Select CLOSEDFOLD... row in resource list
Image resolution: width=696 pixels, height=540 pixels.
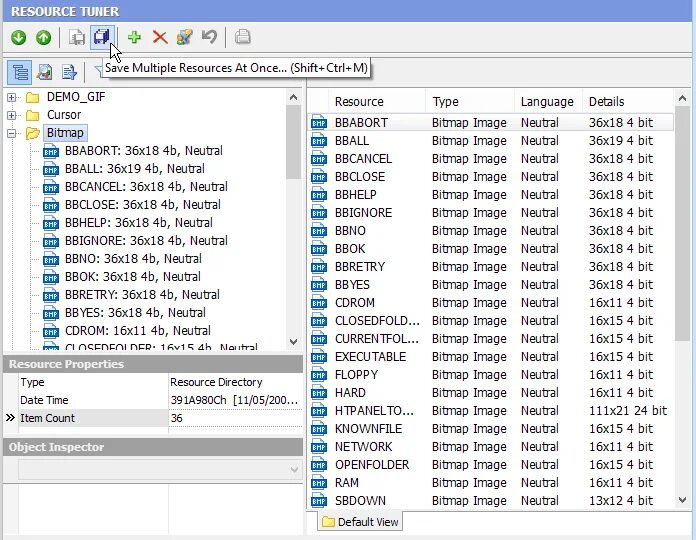pos(490,321)
